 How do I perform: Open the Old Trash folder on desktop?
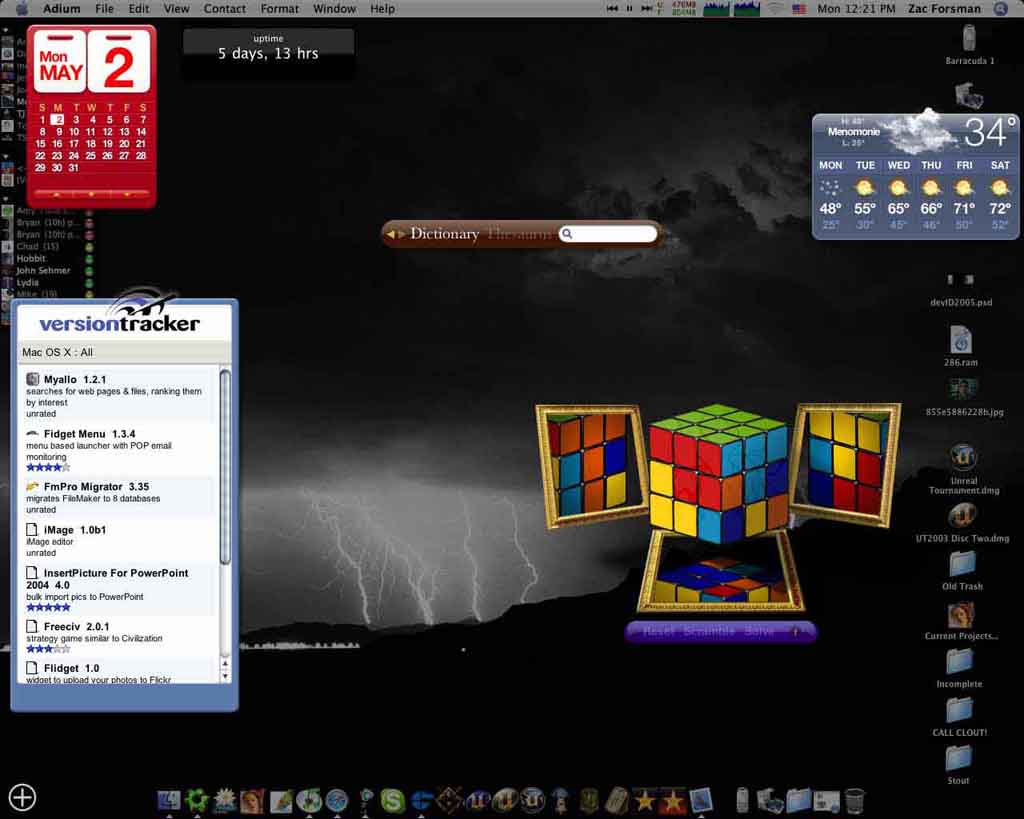[x=961, y=563]
